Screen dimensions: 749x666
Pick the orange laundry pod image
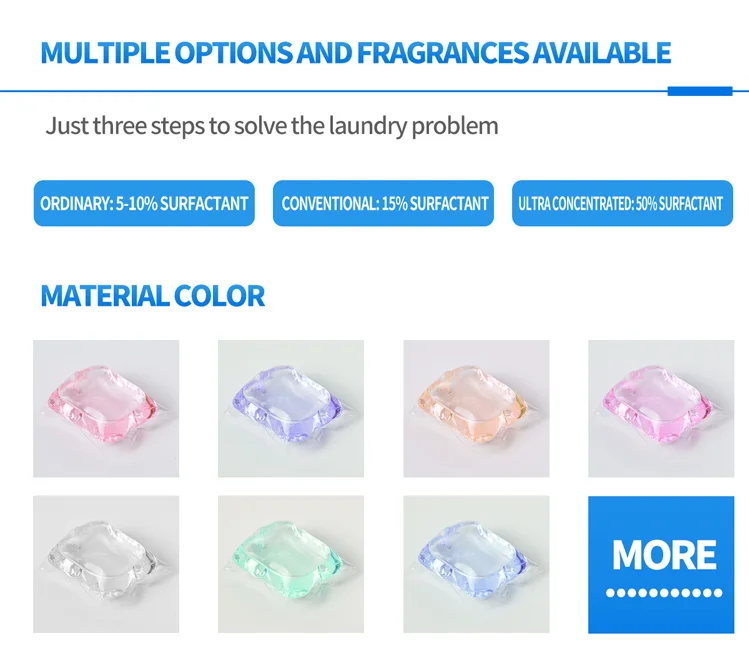[476, 408]
